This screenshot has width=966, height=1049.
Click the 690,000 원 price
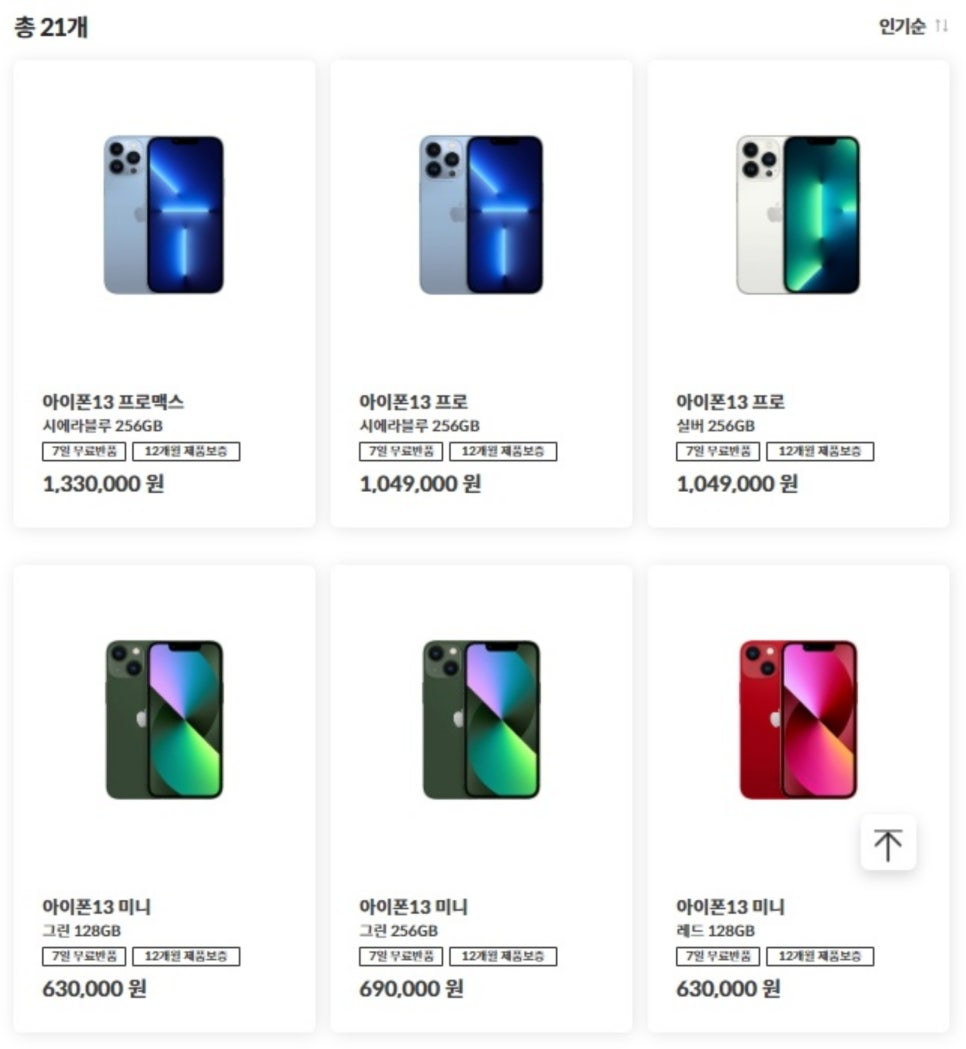click(411, 989)
